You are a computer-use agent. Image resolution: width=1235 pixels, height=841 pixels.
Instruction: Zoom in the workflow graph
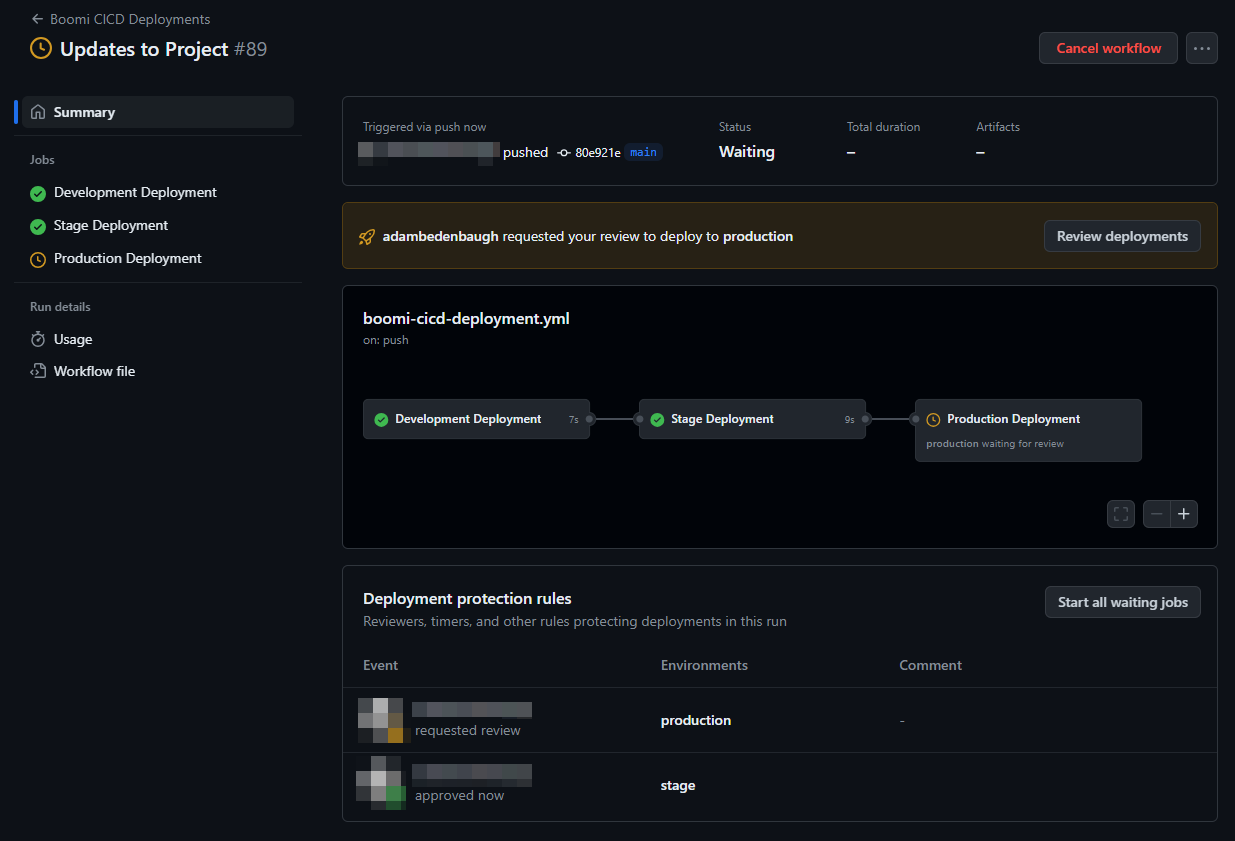[x=1184, y=514]
